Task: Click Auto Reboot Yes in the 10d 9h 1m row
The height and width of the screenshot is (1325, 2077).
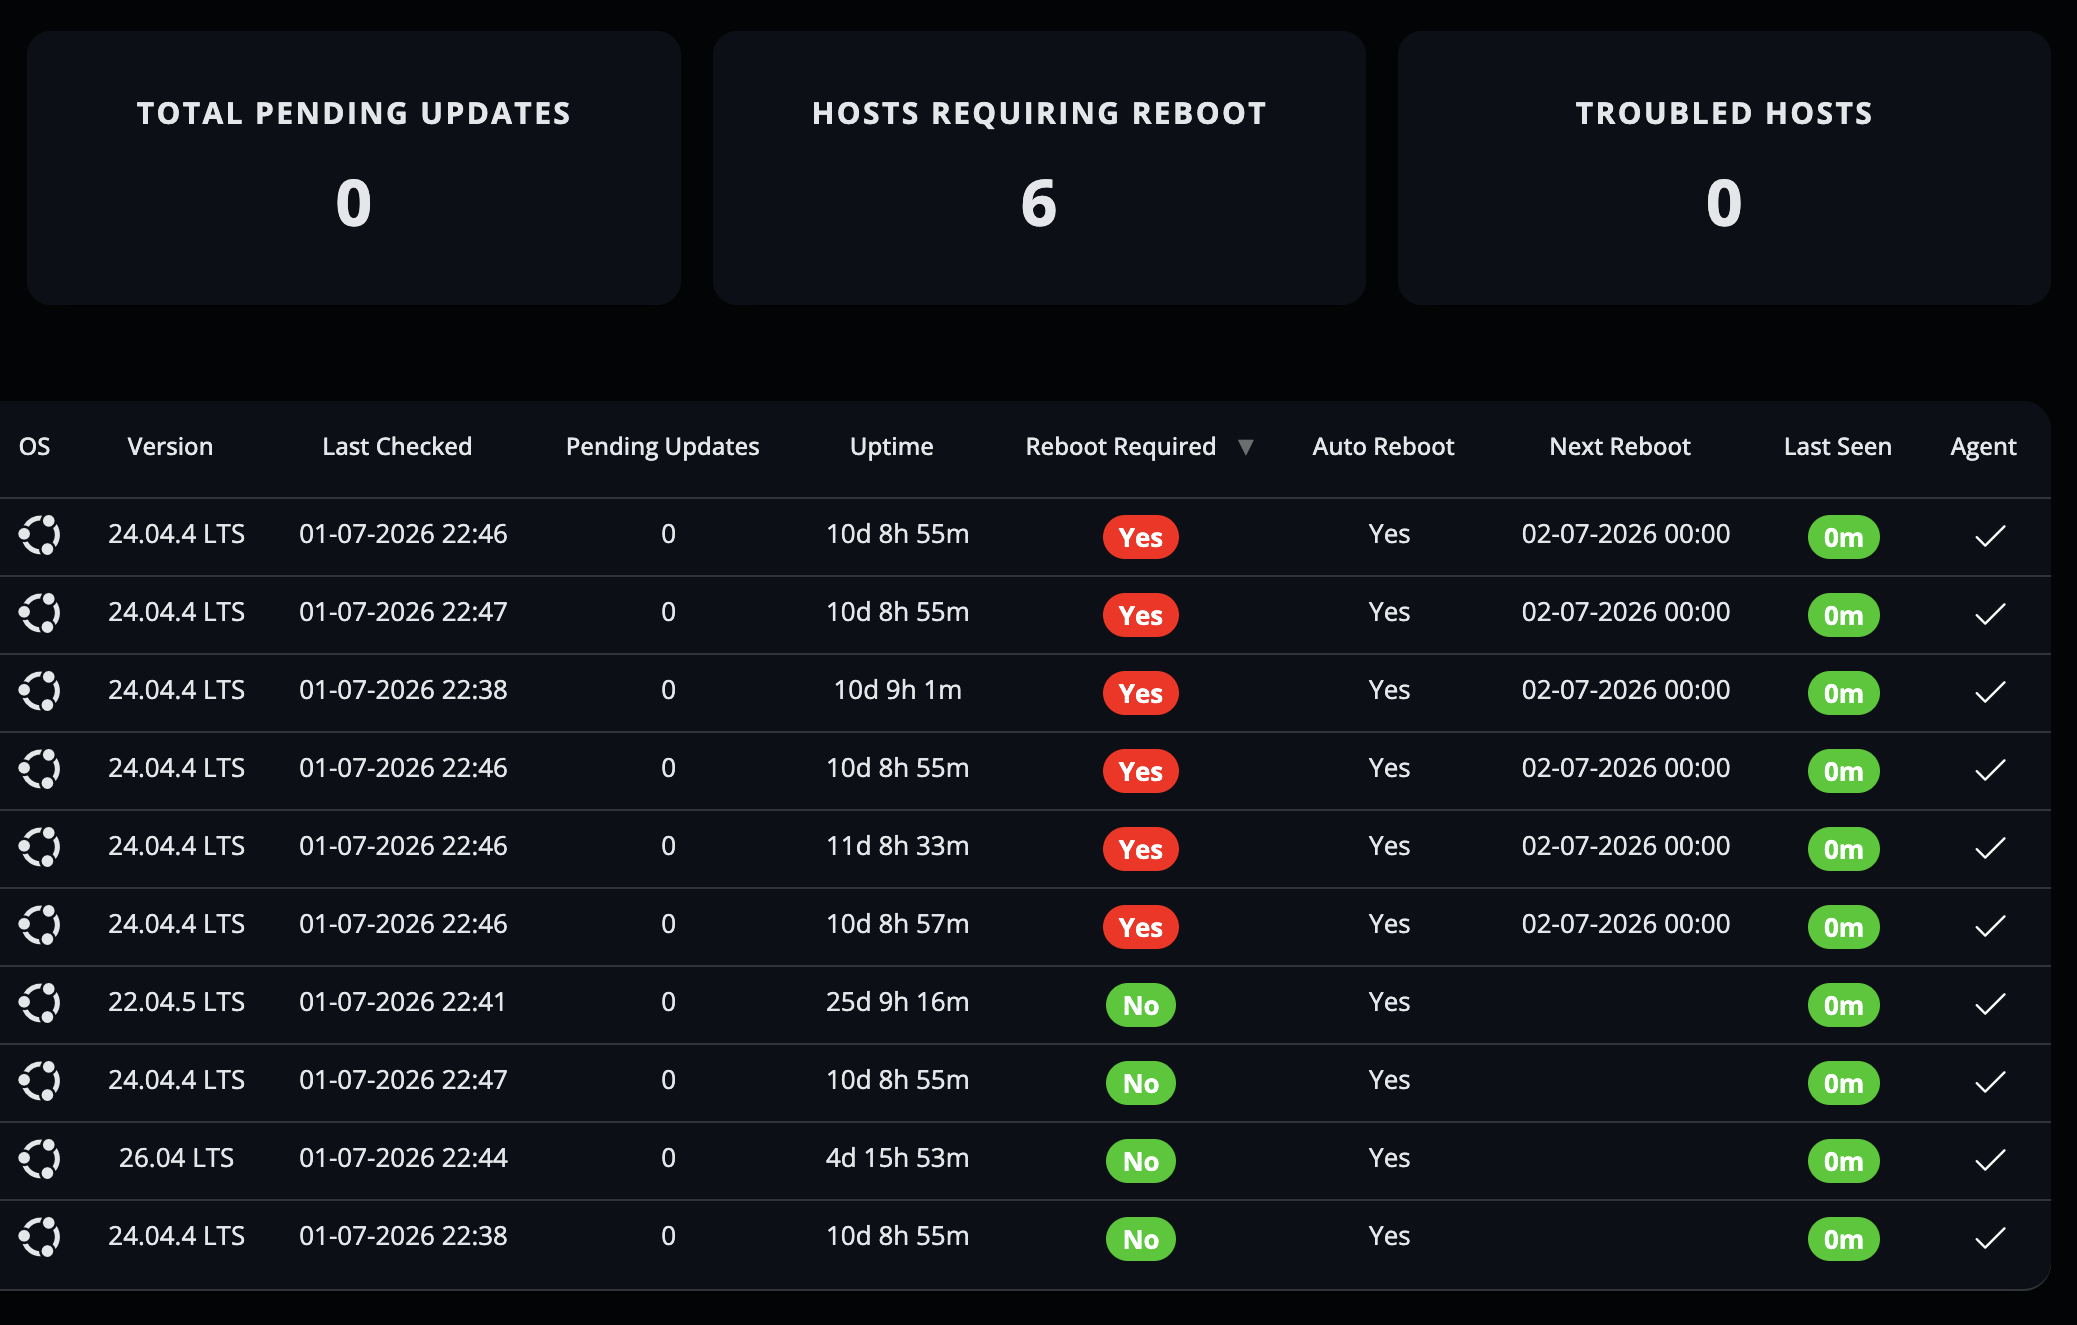Action: (1389, 690)
